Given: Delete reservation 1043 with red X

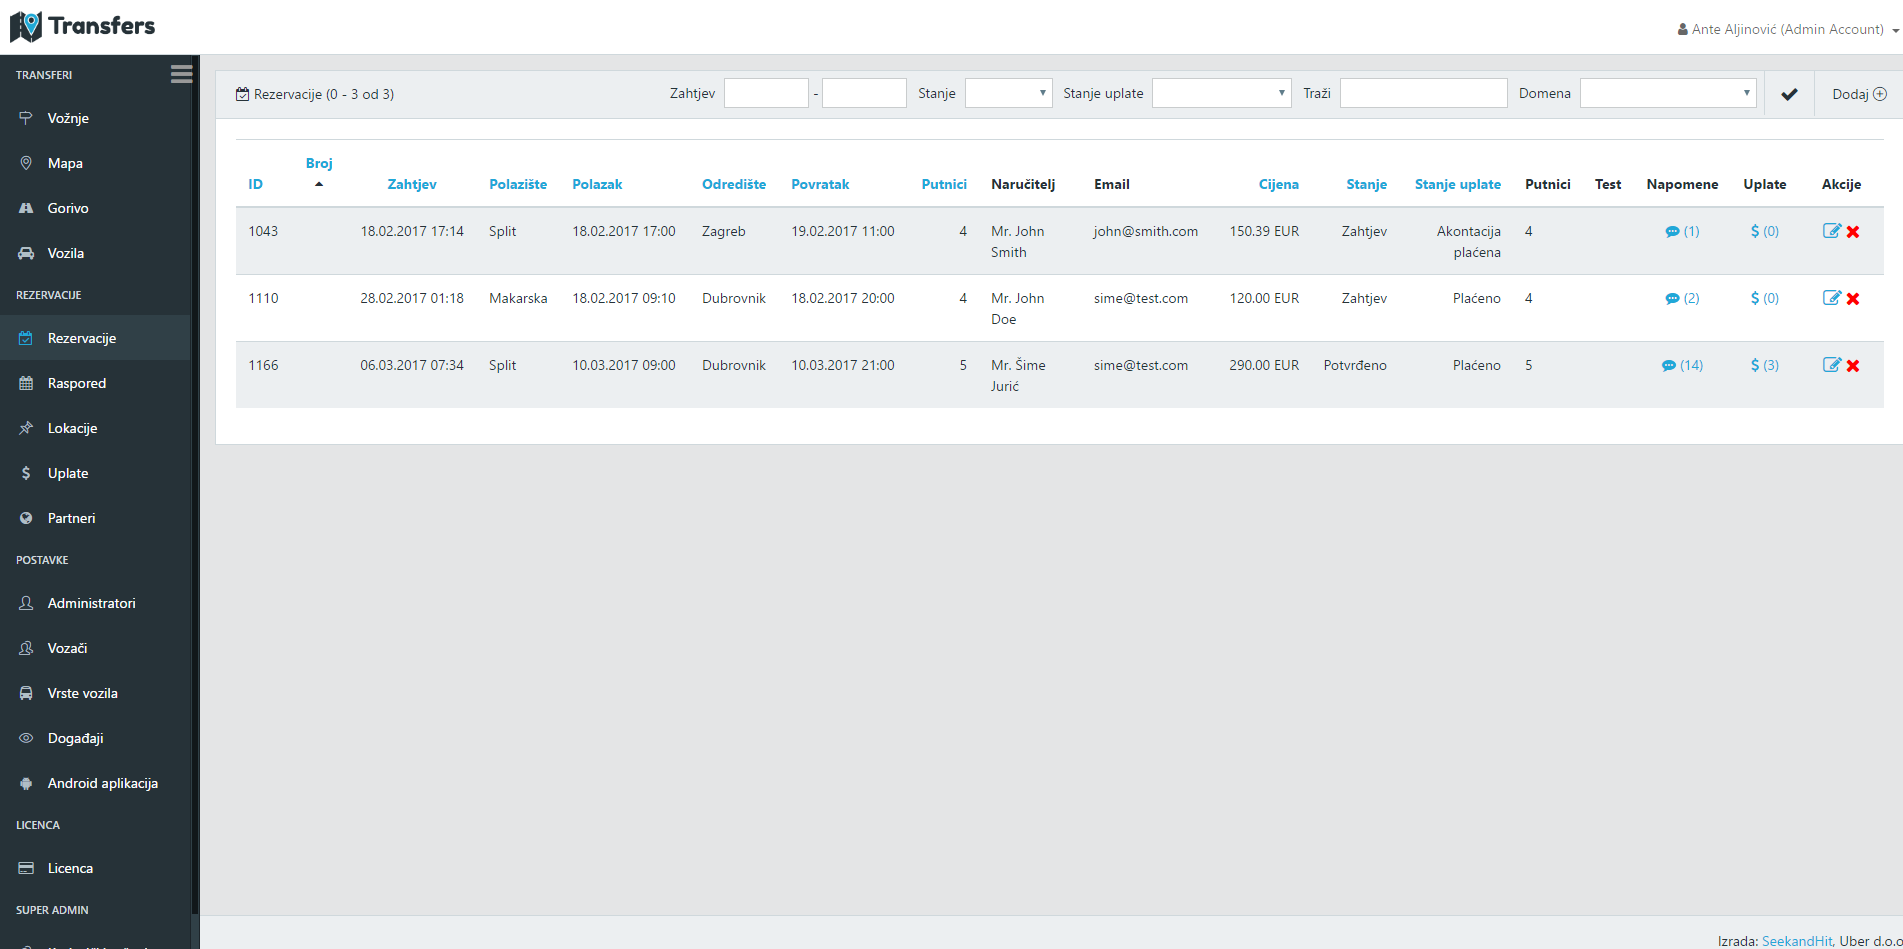Looking at the screenshot, I should click(1853, 232).
